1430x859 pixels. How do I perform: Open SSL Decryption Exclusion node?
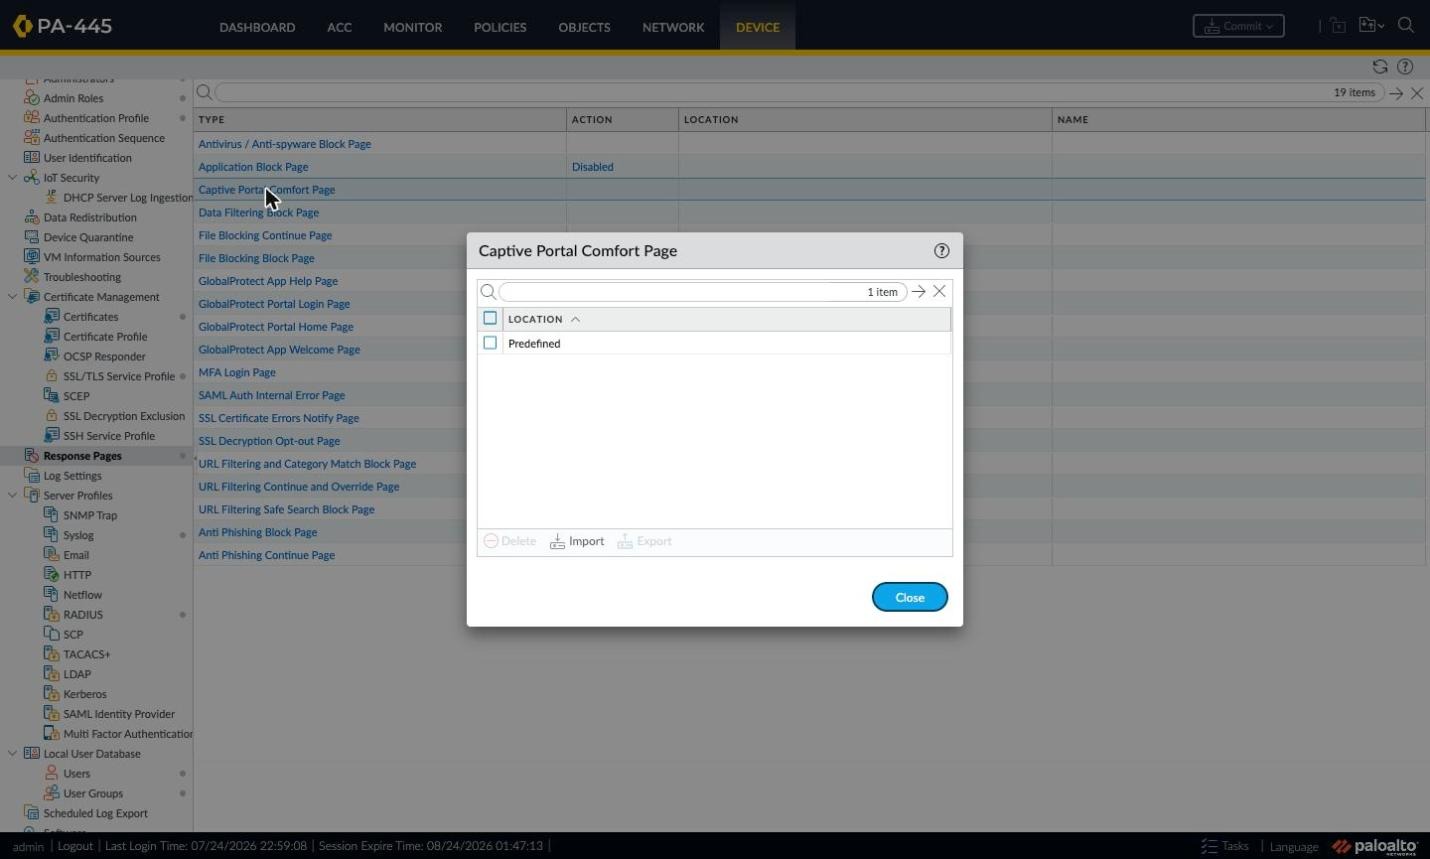124,416
